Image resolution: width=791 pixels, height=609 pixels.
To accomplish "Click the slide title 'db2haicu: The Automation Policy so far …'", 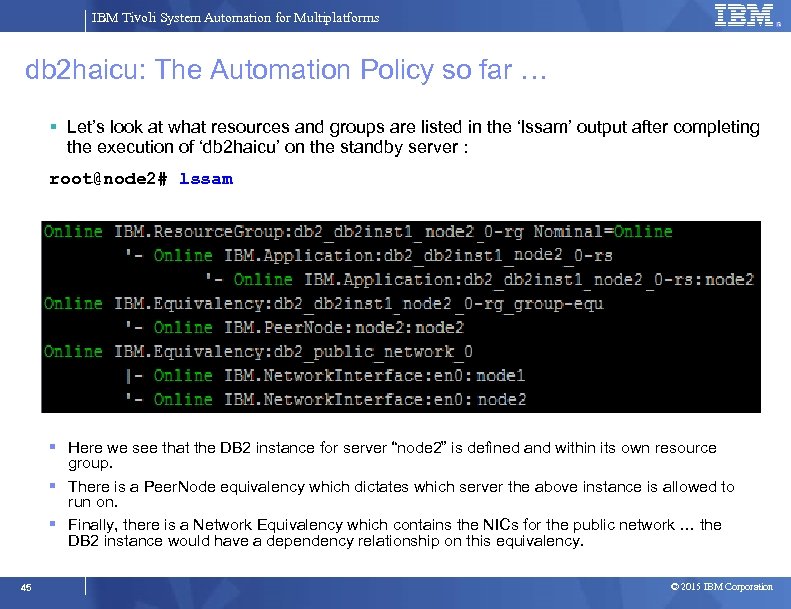I will [x=286, y=70].
